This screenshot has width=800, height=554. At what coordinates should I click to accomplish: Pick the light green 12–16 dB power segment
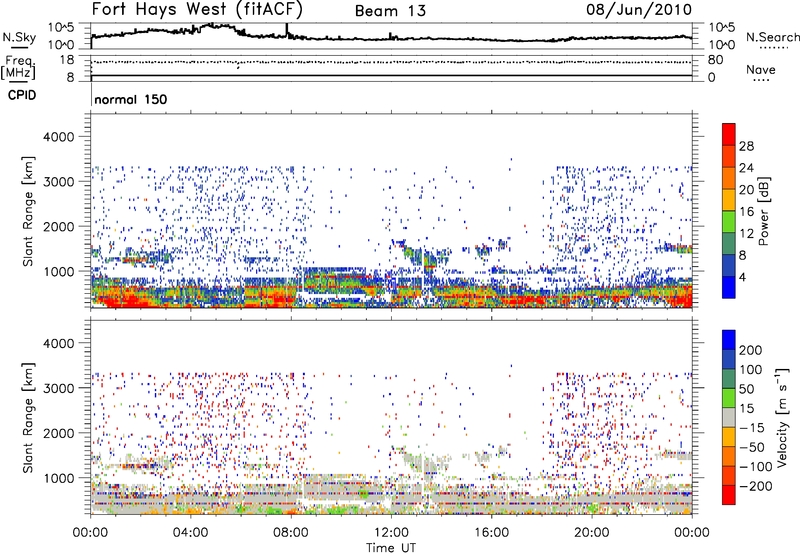(729, 222)
